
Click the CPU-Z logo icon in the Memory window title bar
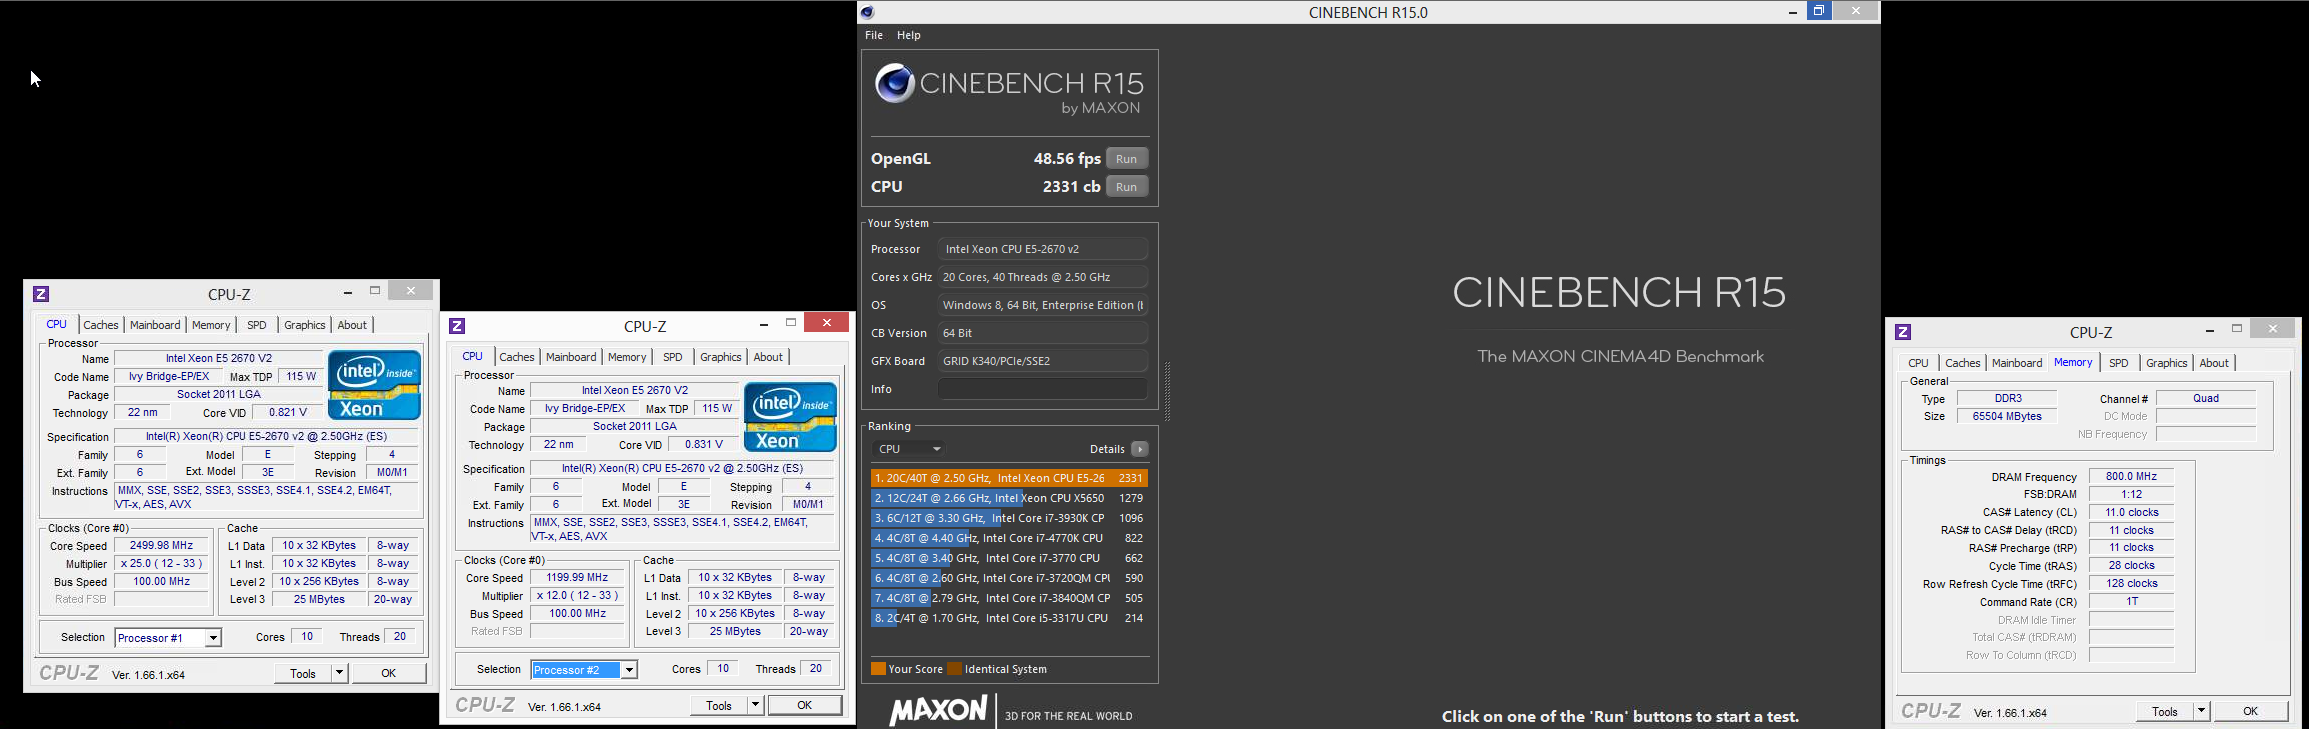(1903, 332)
